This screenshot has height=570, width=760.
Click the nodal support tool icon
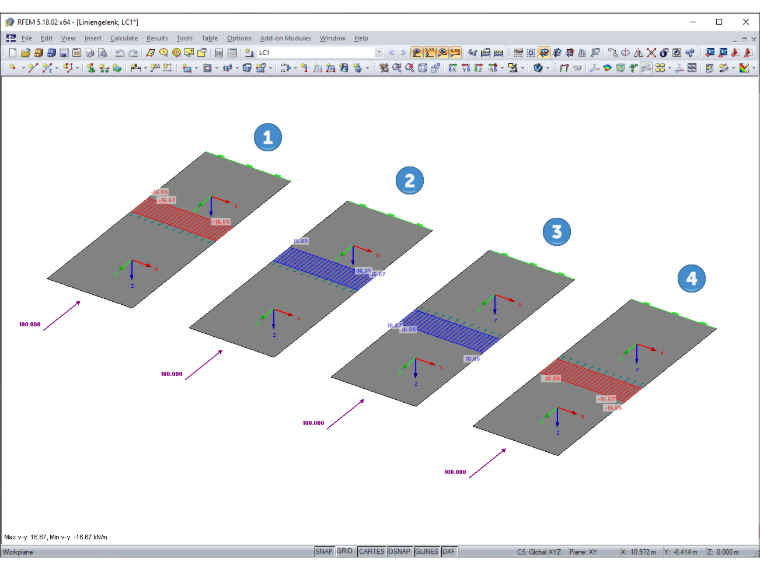coord(91,68)
